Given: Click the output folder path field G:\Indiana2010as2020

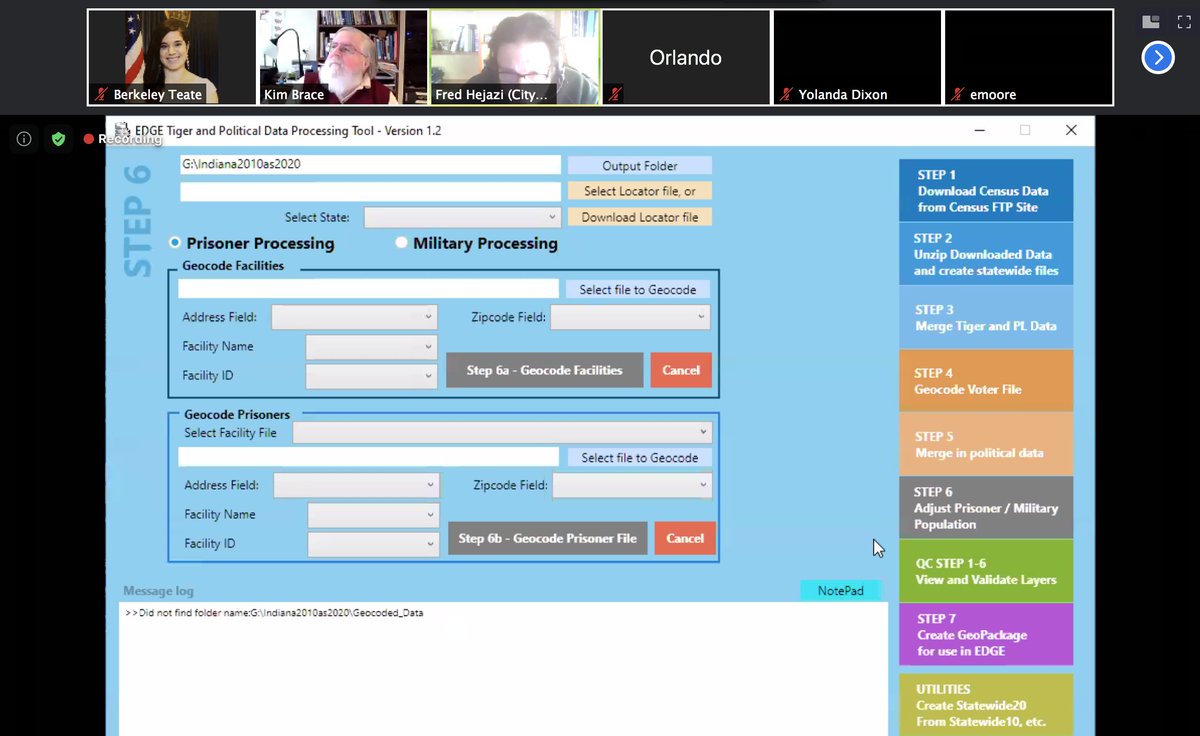Looking at the screenshot, I should click(370, 165).
